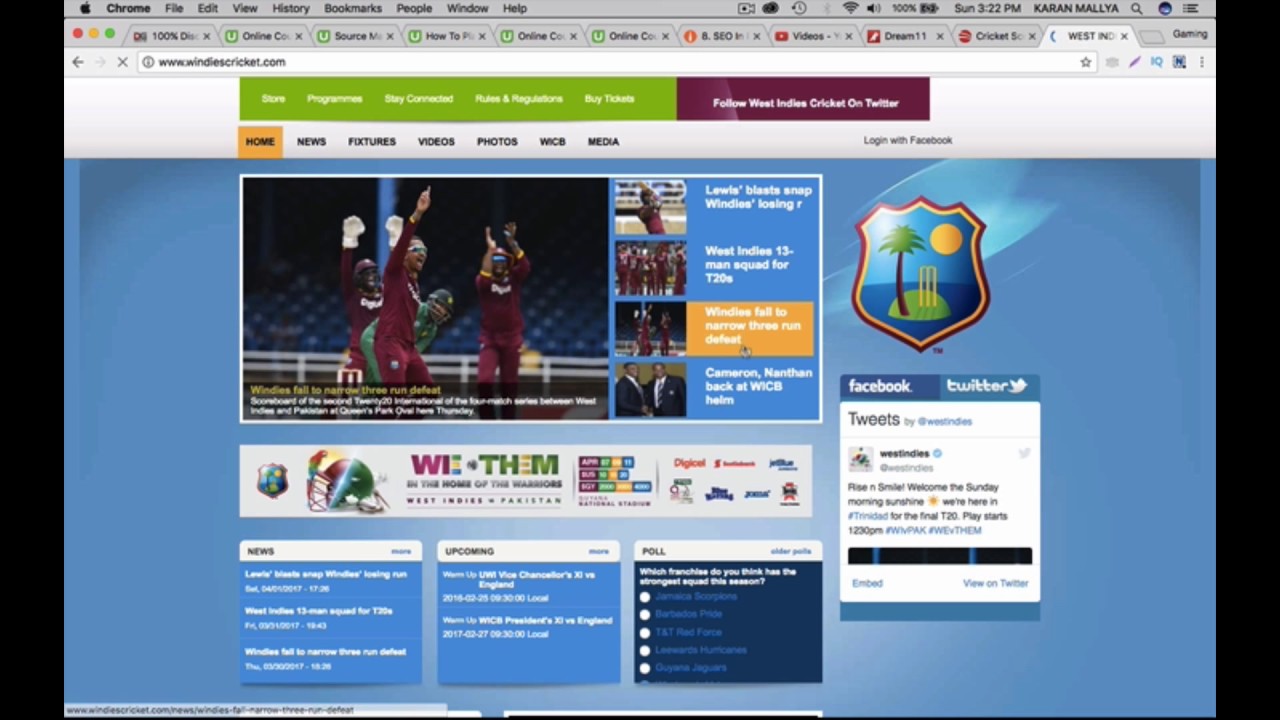Select Jamaica Scorpions poll option

point(645,597)
